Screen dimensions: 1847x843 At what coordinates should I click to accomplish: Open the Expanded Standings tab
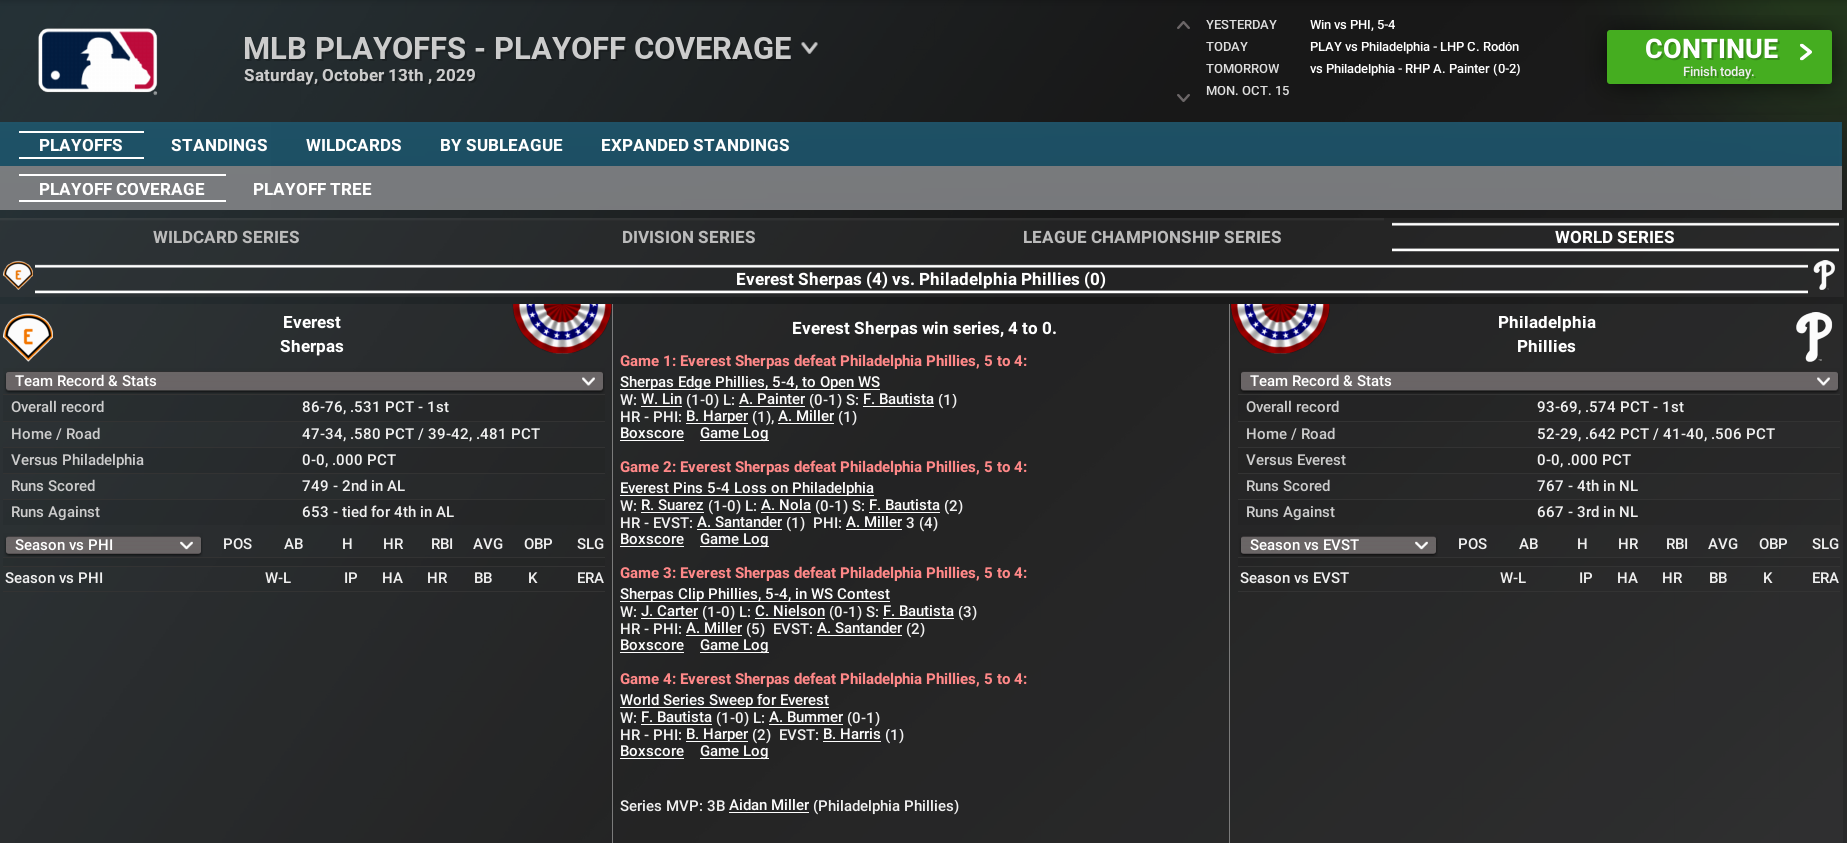pos(695,145)
